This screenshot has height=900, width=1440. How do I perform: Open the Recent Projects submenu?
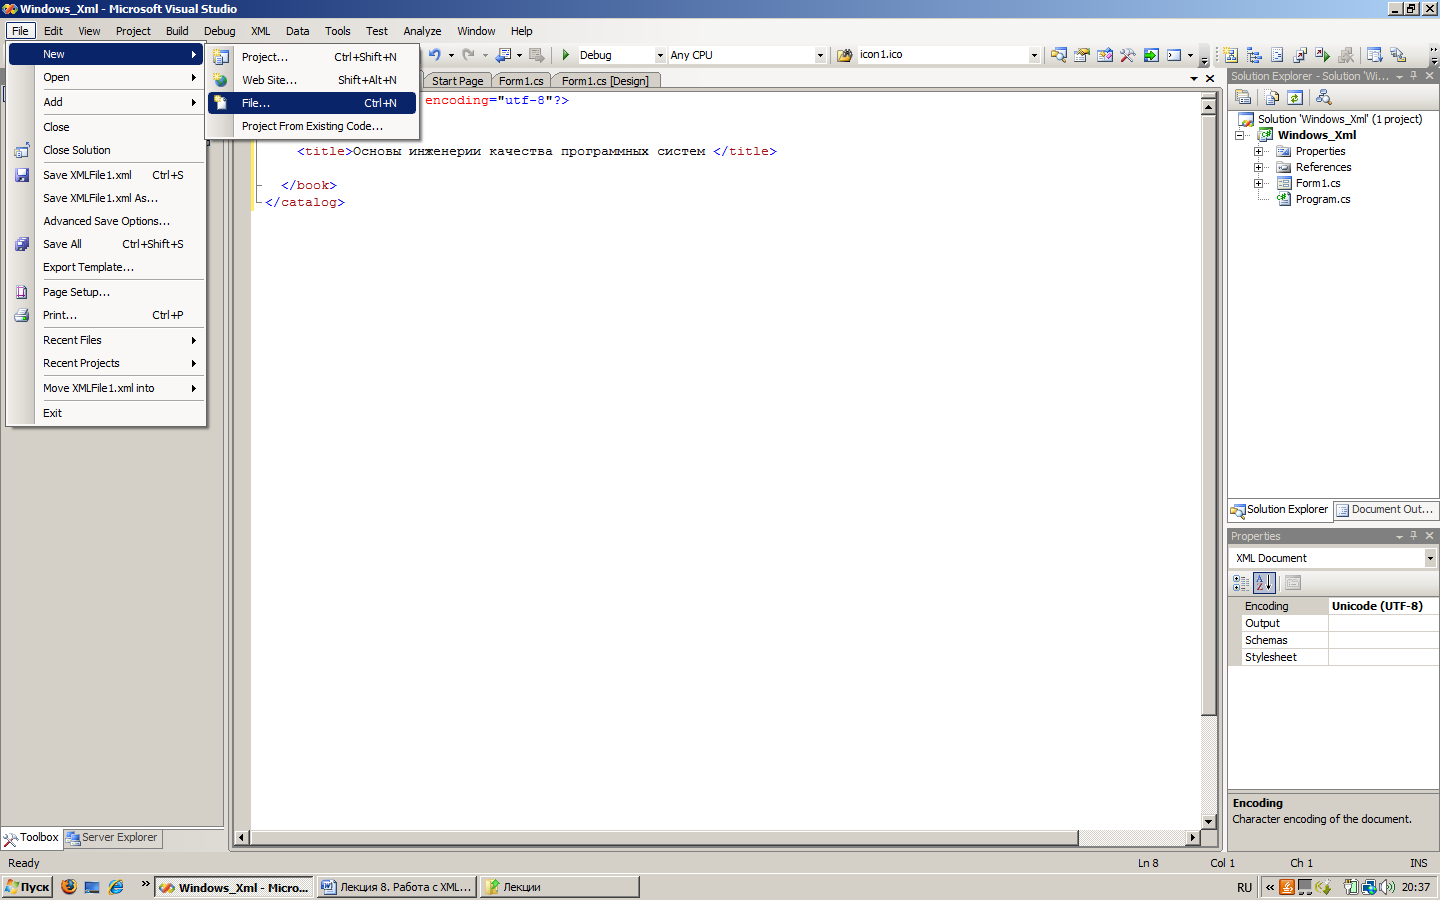pyautogui.click(x=106, y=363)
